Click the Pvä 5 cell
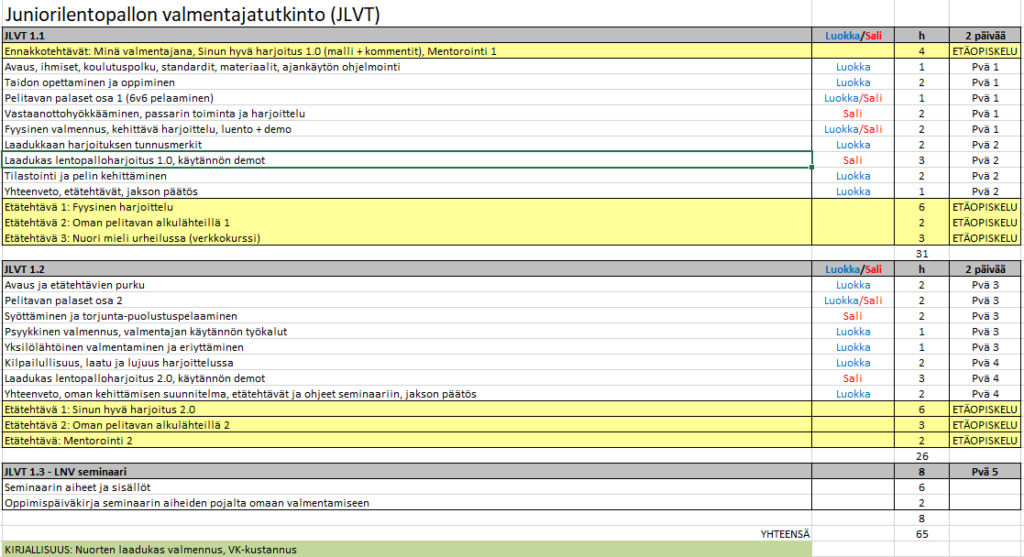This screenshot has height=557, width=1024. click(985, 471)
